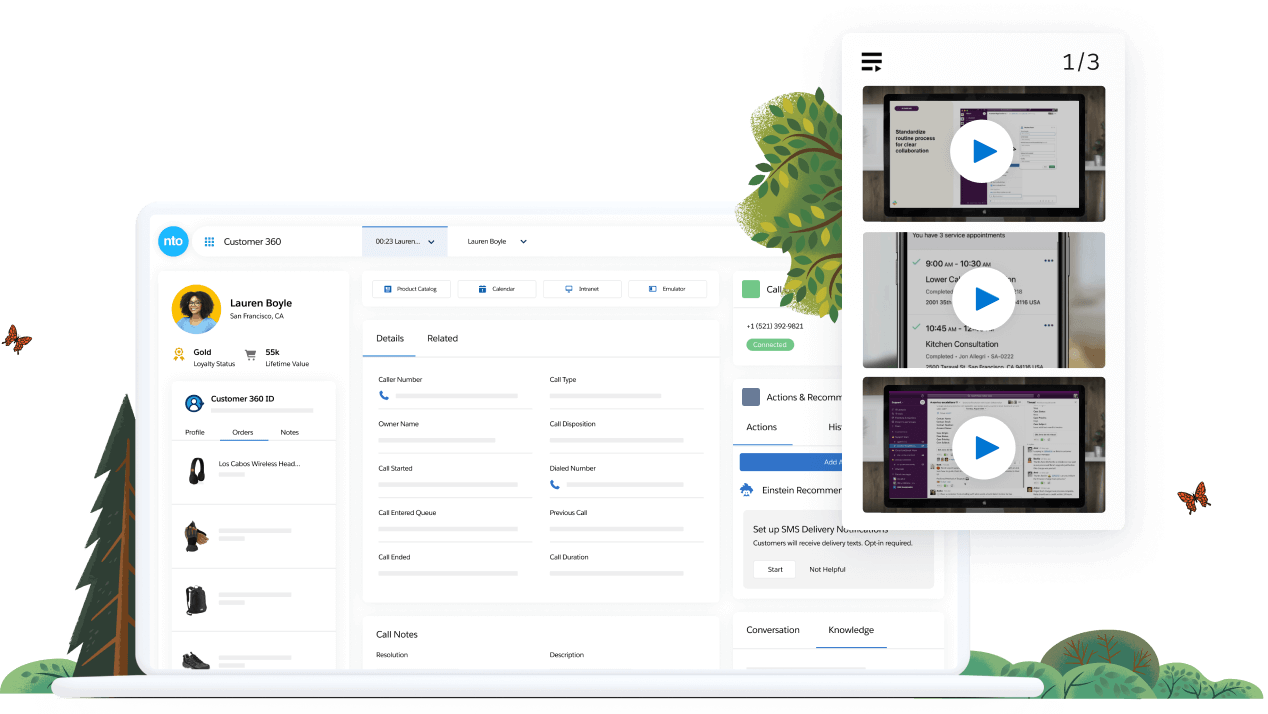Launch the Emulator button

(667, 289)
